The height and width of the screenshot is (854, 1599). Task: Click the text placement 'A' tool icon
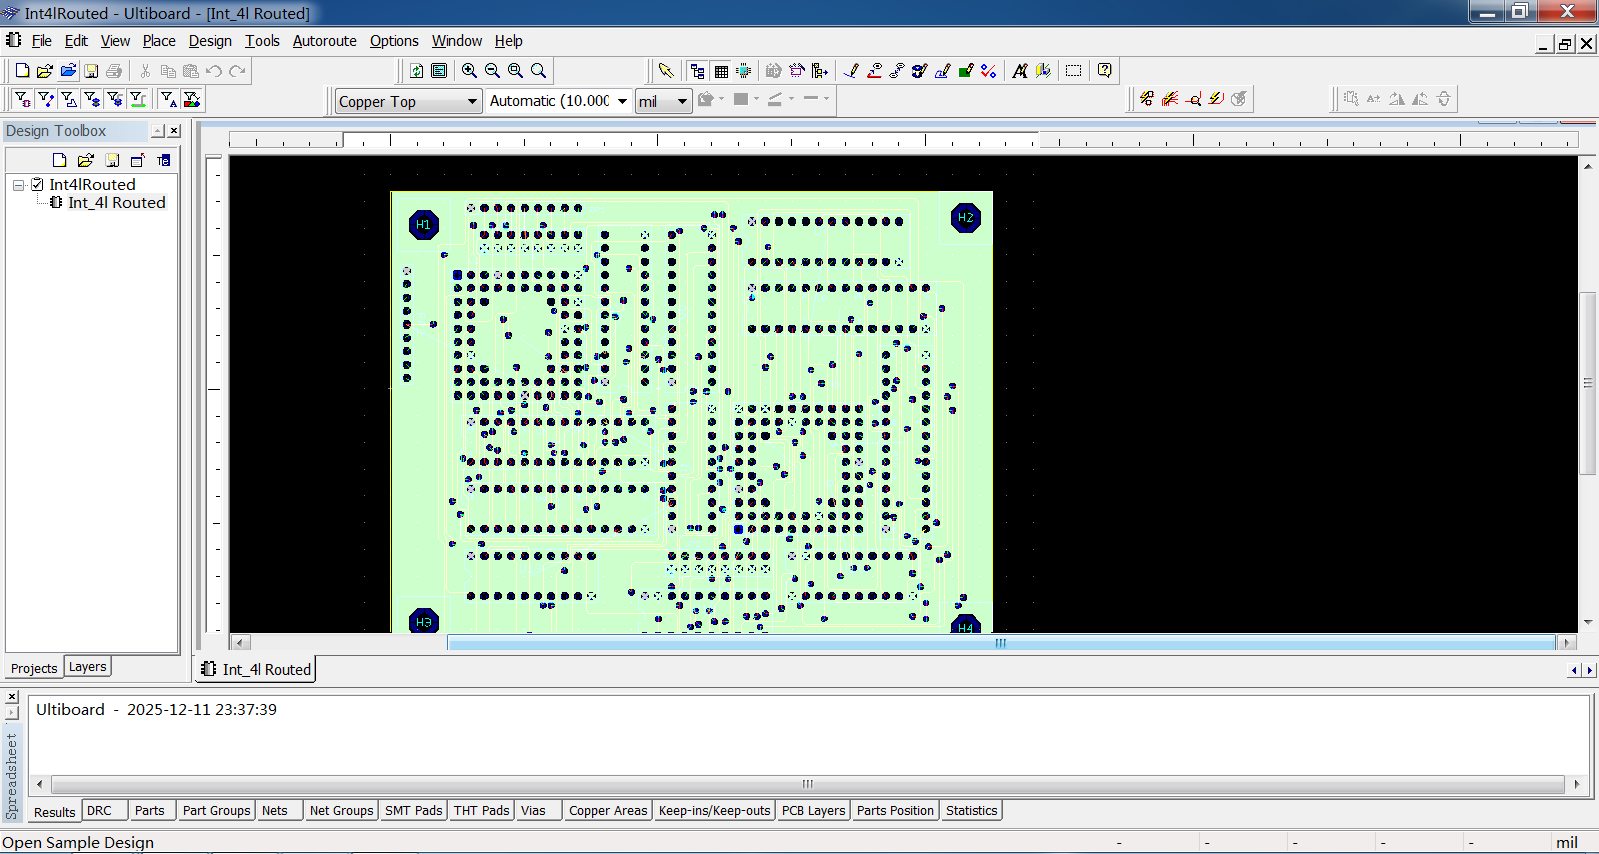1019,71
